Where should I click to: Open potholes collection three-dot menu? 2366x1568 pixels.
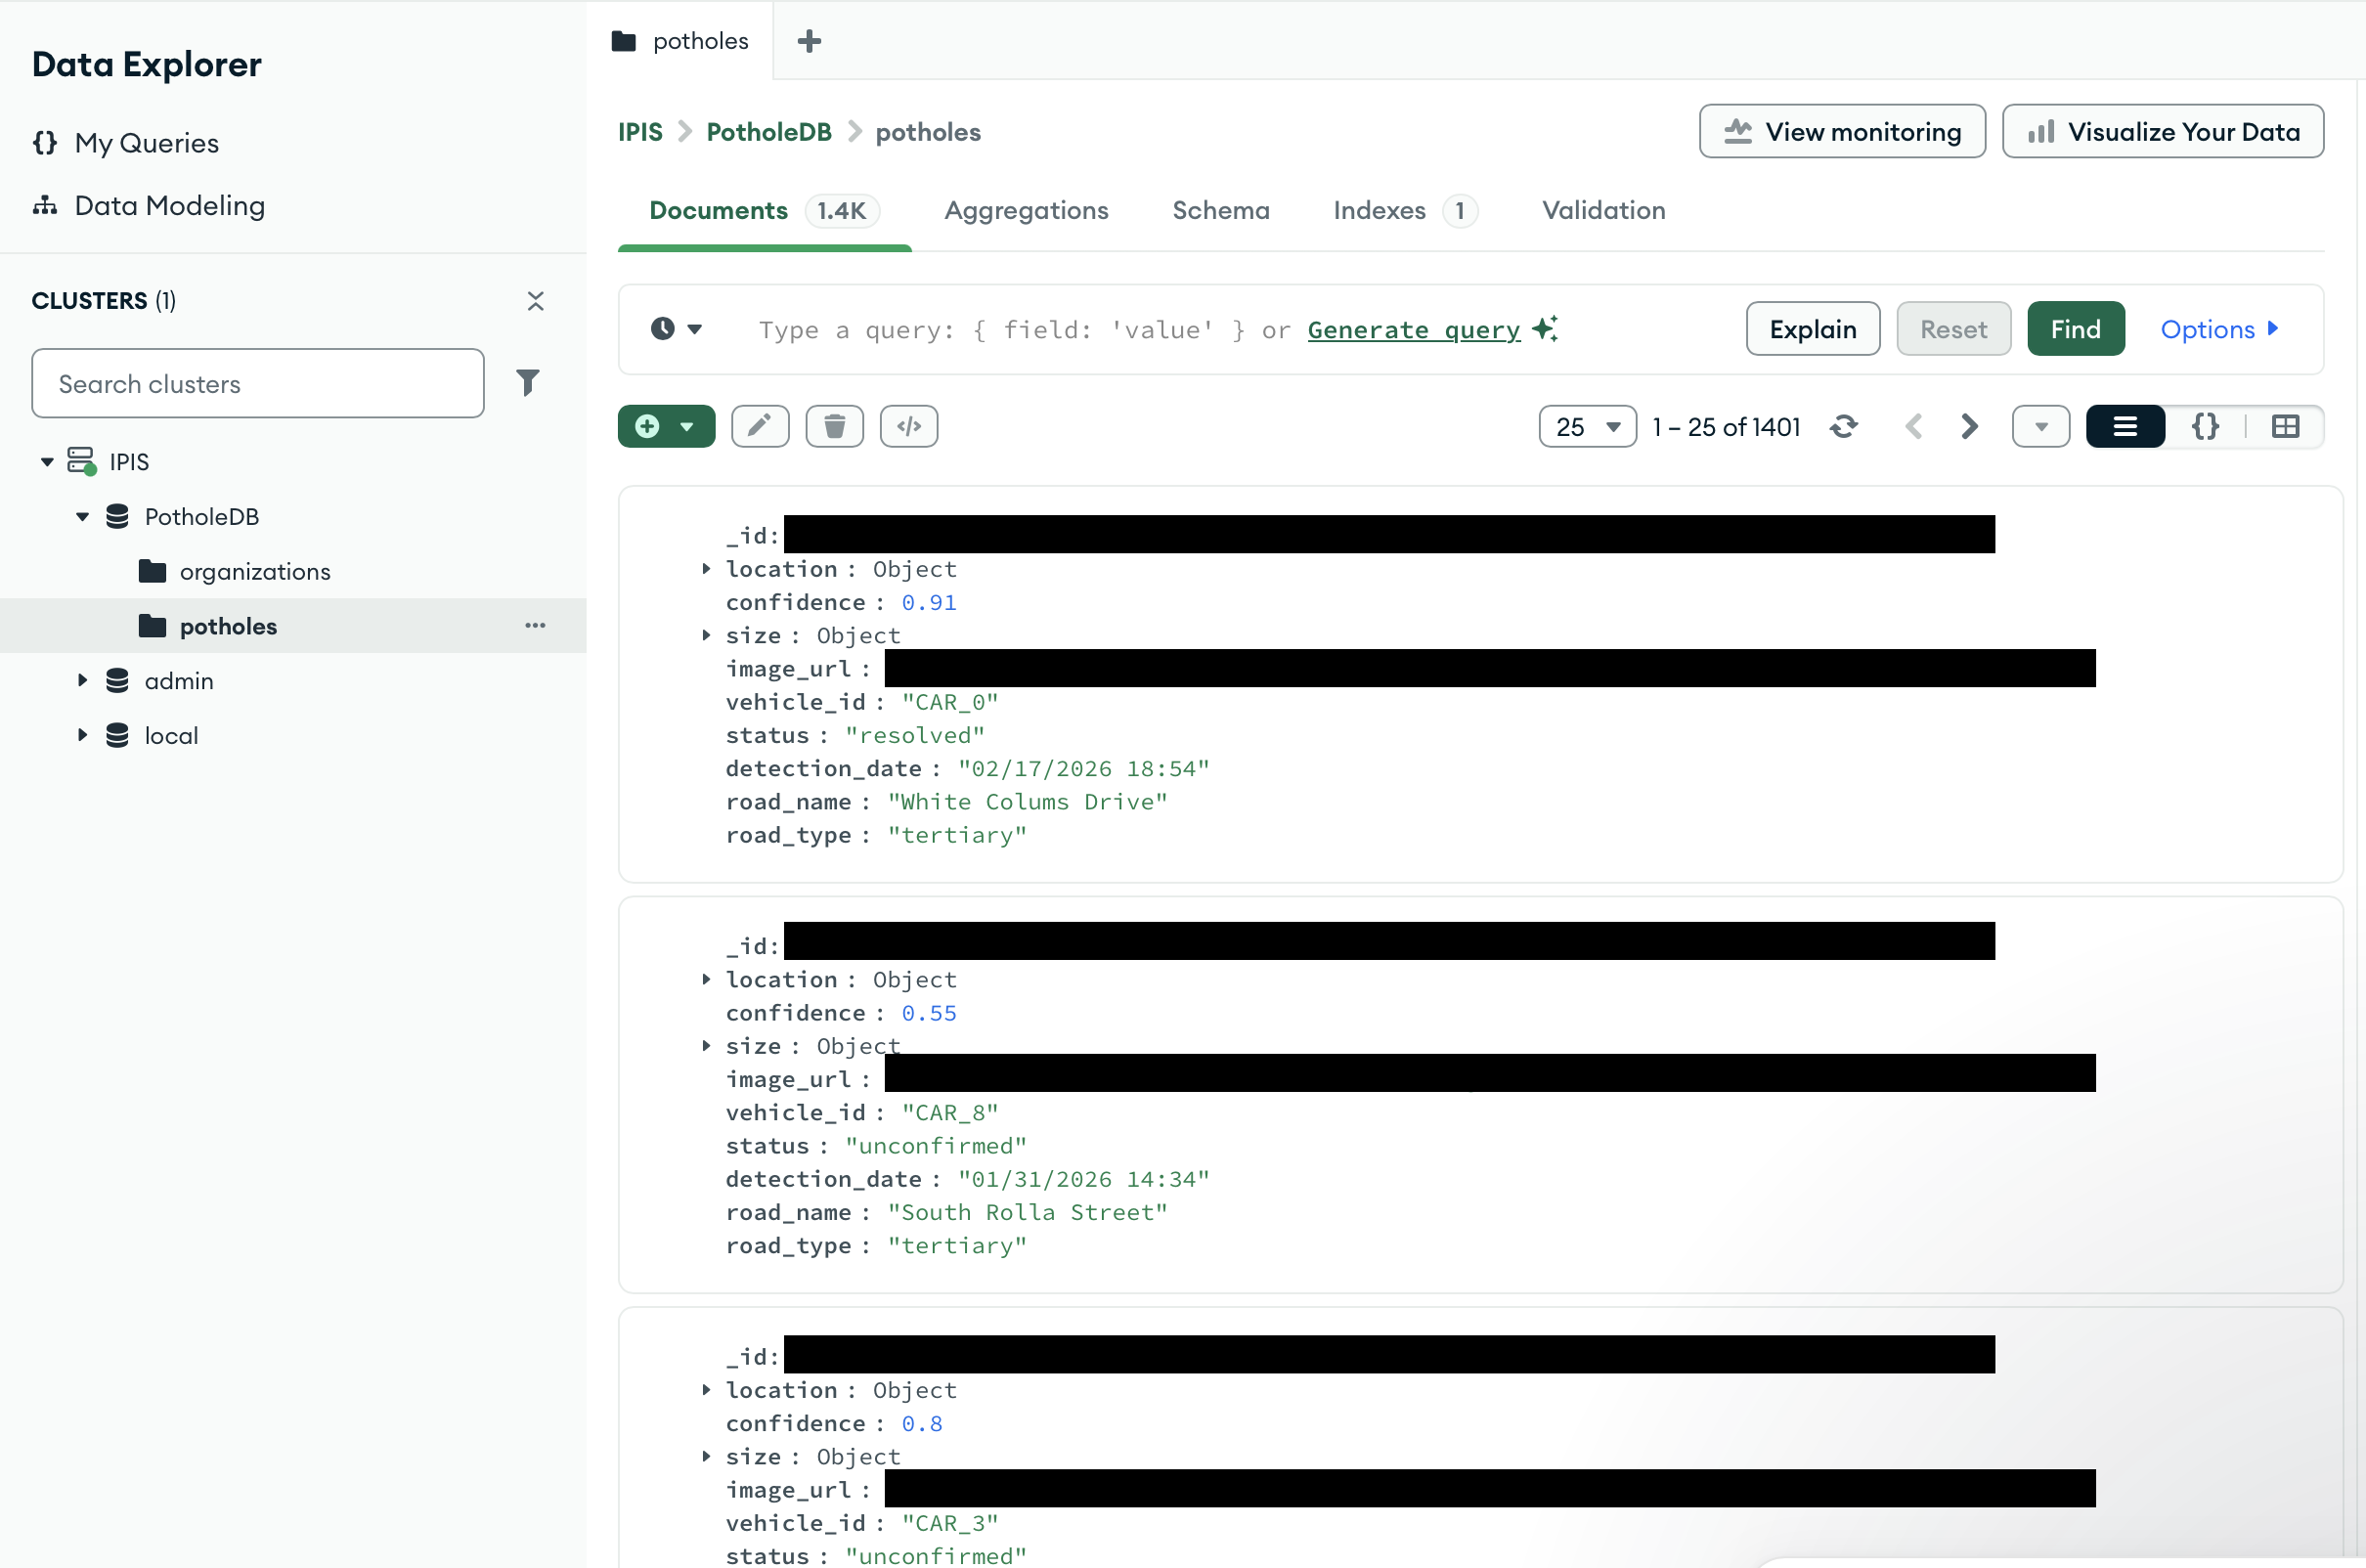coord(535,626)
